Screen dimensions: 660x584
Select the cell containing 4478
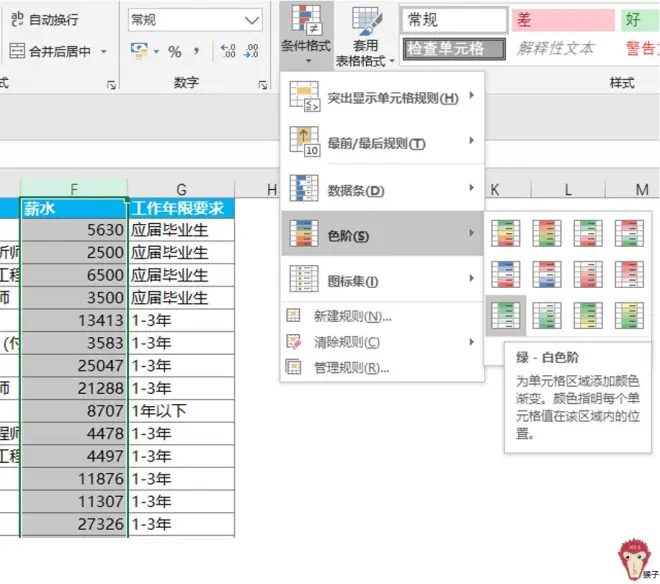(74, 434)
